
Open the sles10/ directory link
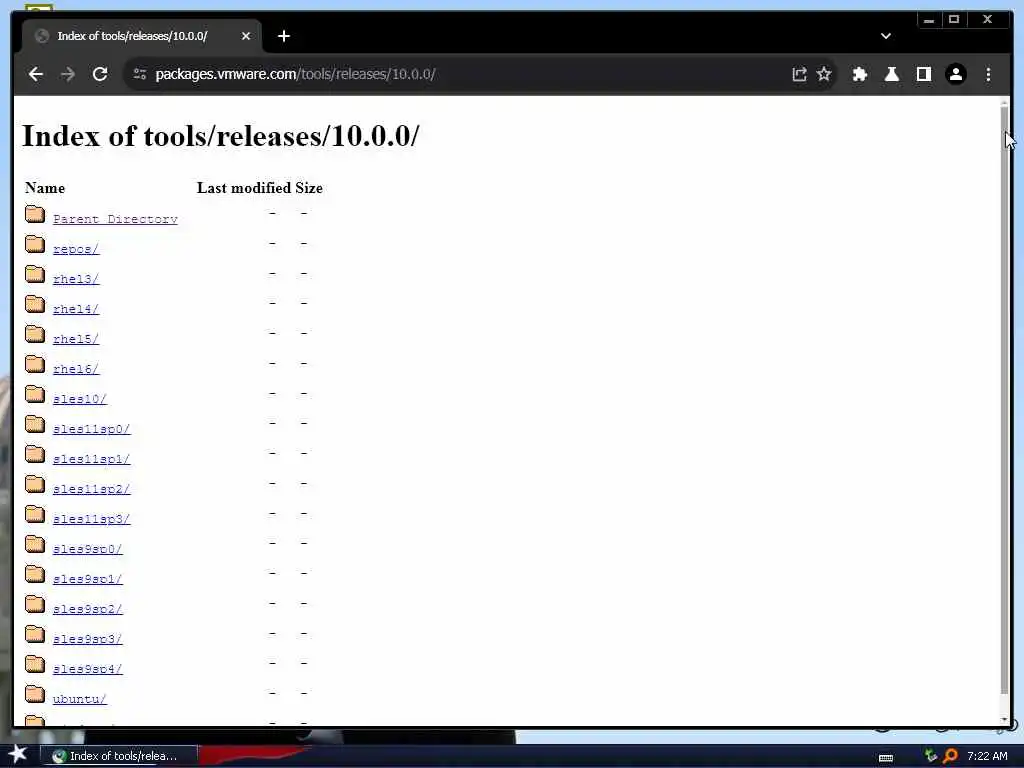tap(80, 399)
